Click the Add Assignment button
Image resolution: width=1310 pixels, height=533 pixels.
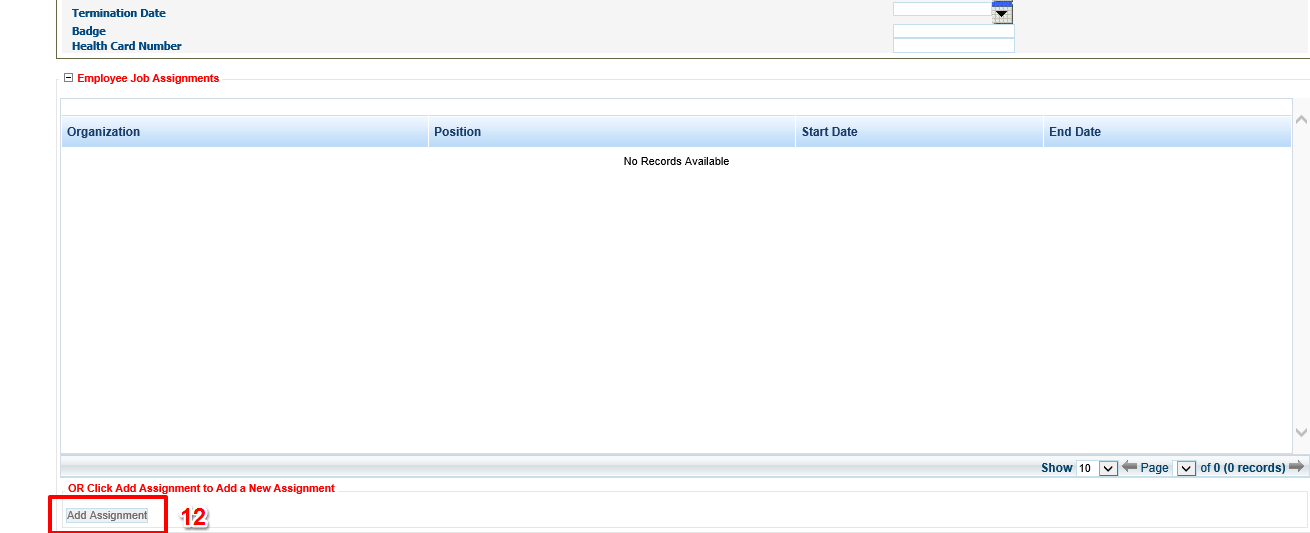click(x=107, y=515)
